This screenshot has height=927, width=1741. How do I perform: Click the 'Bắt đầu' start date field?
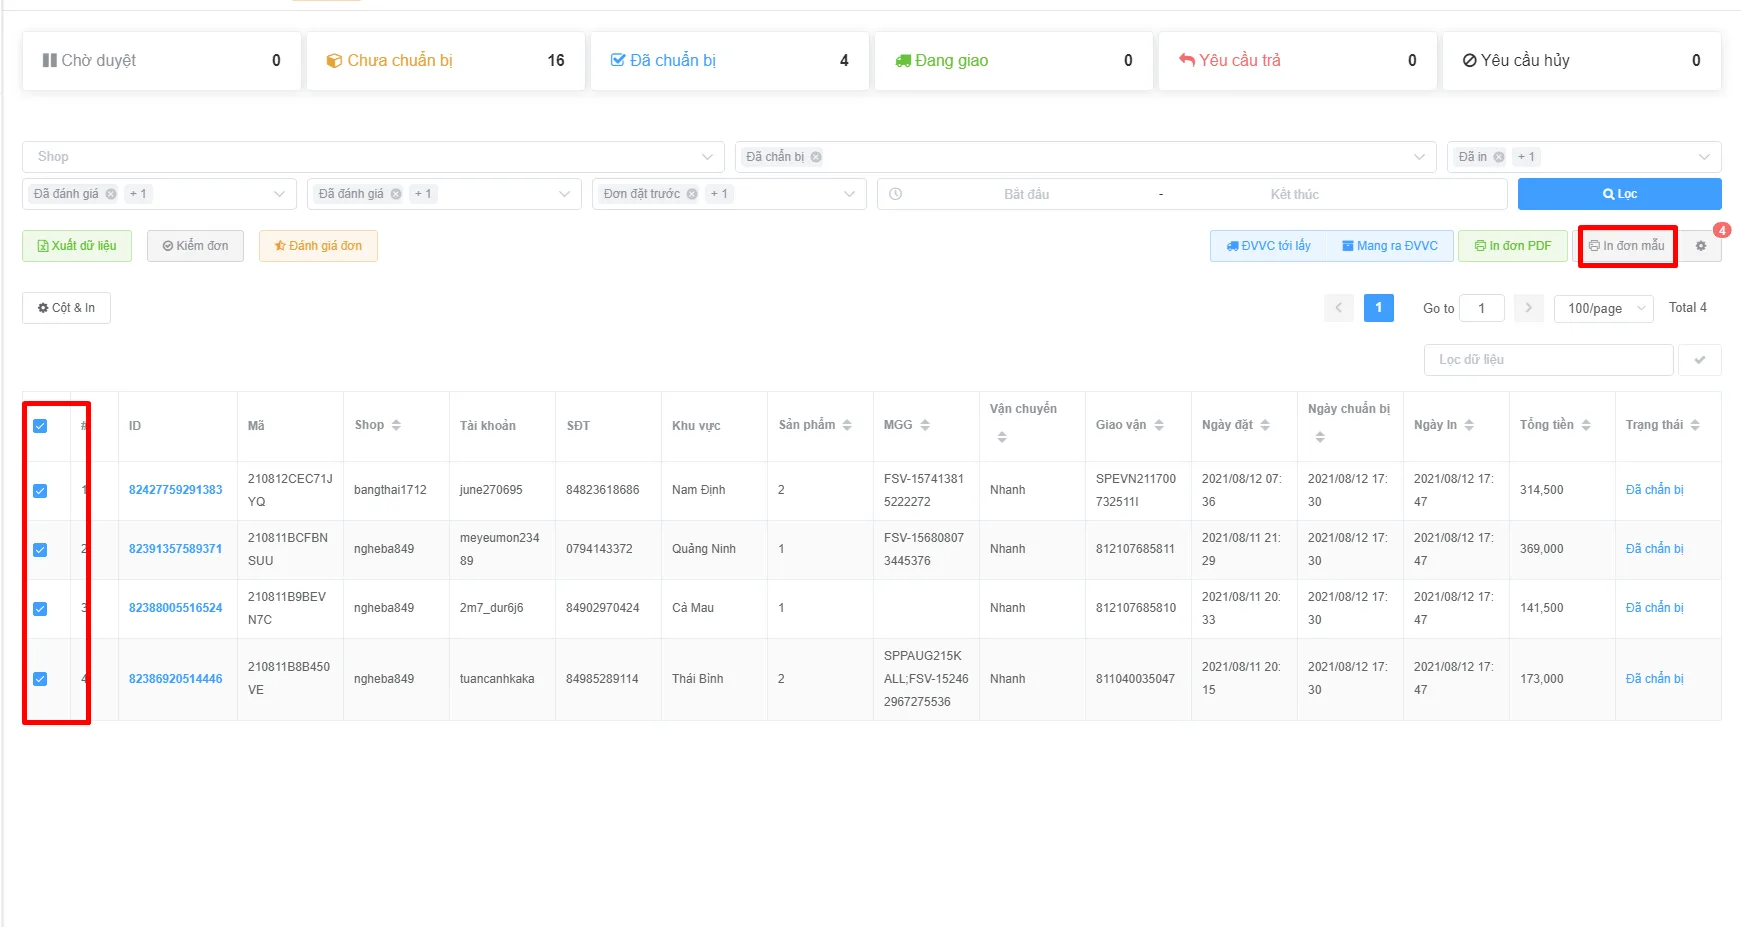1026,194
